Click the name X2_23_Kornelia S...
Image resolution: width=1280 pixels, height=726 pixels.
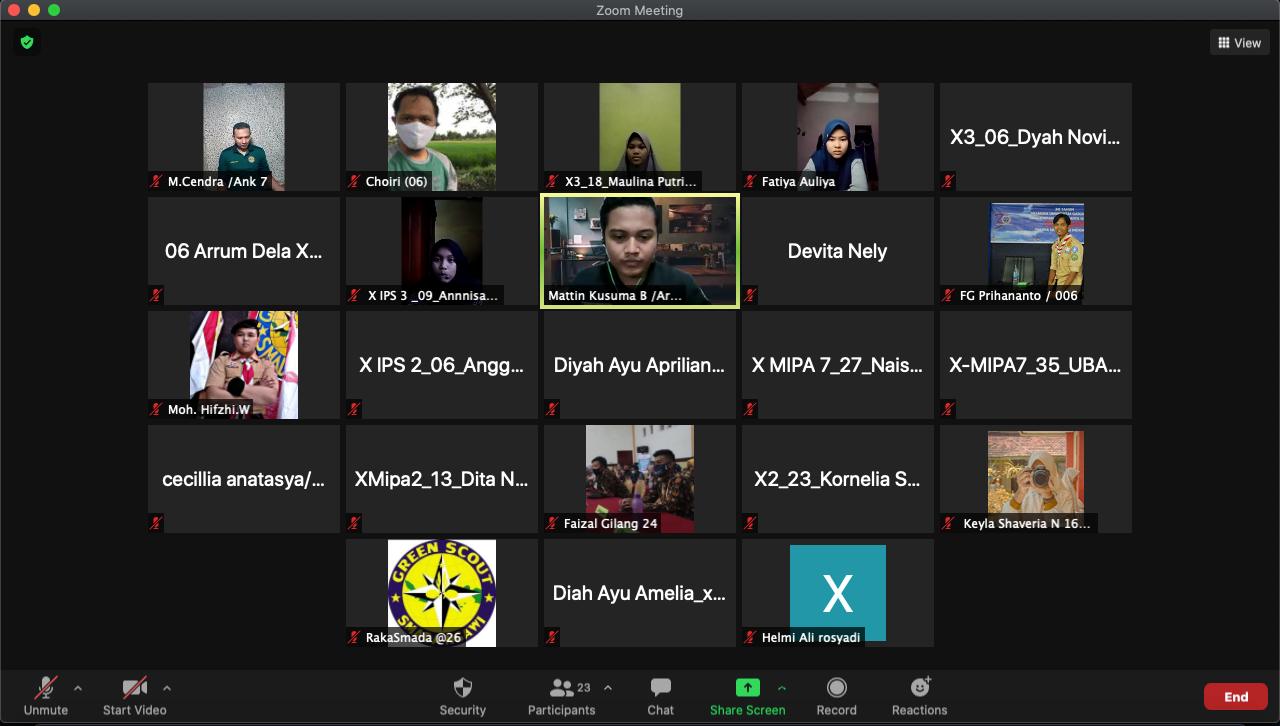coord(838,479)
